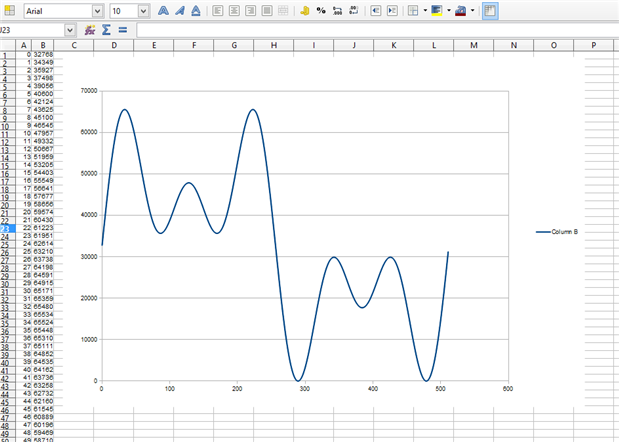
Task: Select cell B6 containing 40600
Action: 43,94
